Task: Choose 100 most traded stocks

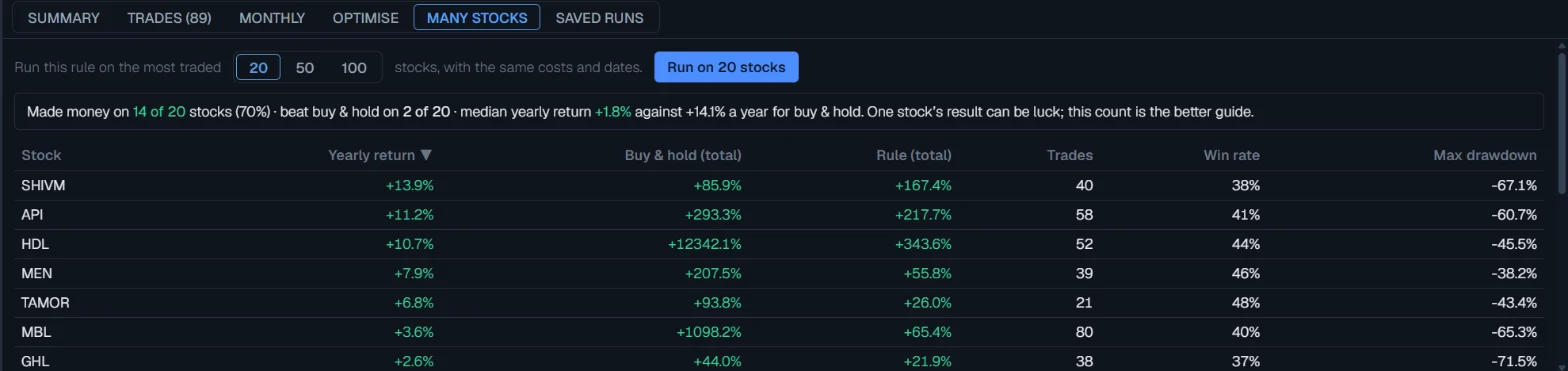Action: (354, 68)
